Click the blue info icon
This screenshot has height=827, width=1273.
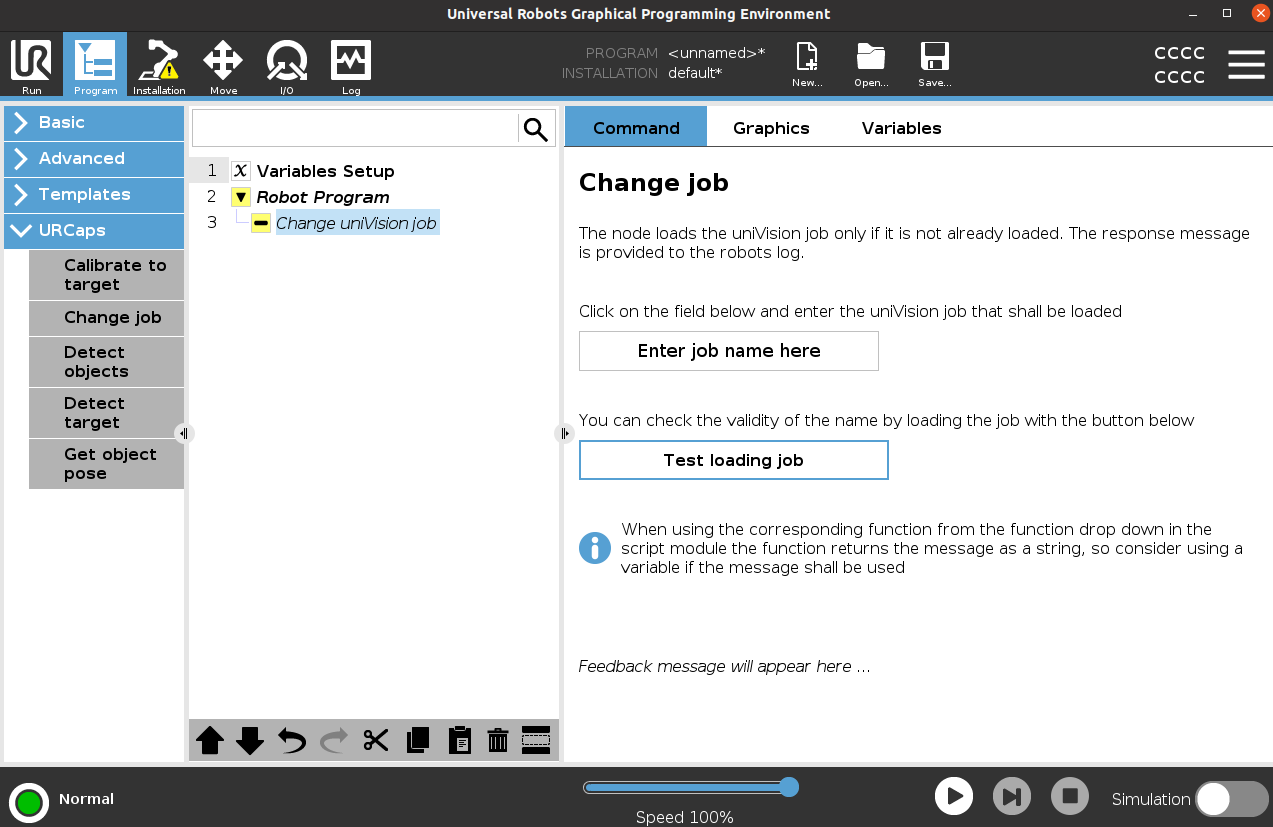[595, 548]
